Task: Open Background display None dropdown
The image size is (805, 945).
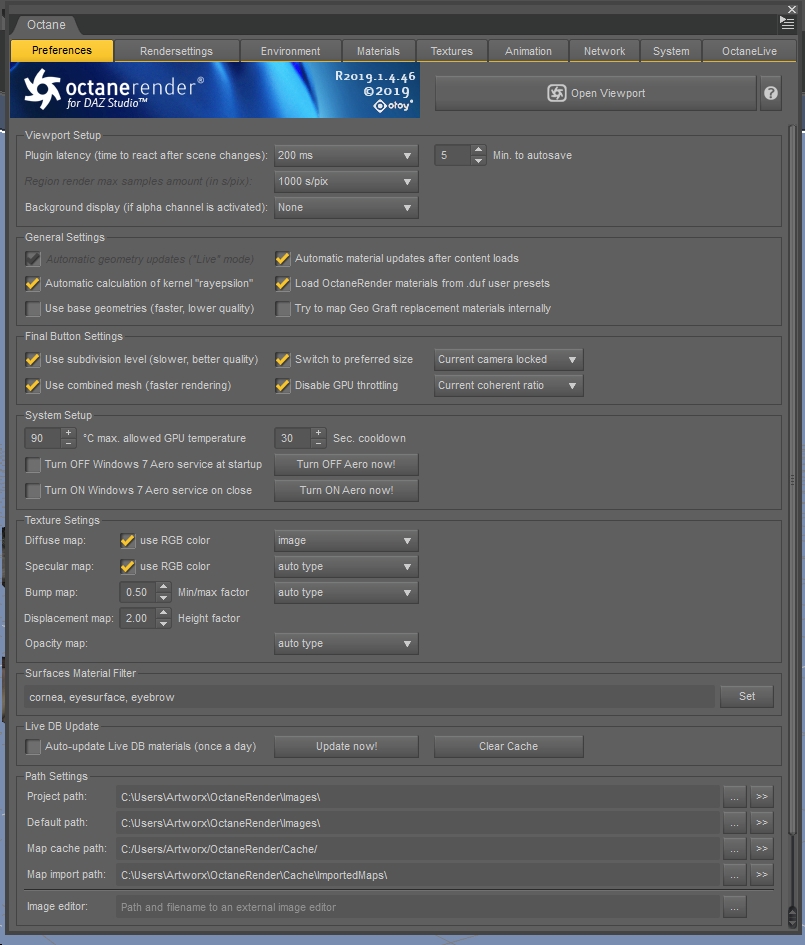Action: coord(346,207)
